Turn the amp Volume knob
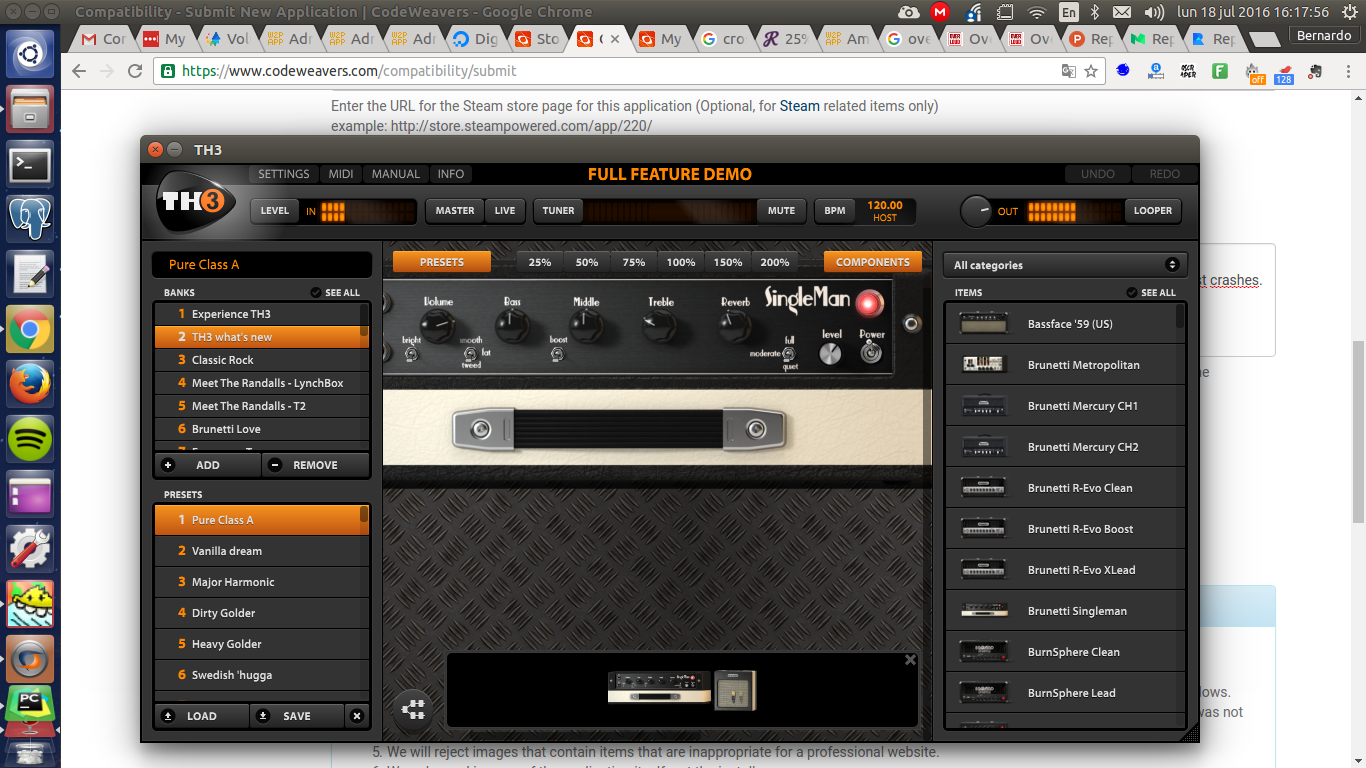The image size is (1366, 768). [x=437, y=323]
